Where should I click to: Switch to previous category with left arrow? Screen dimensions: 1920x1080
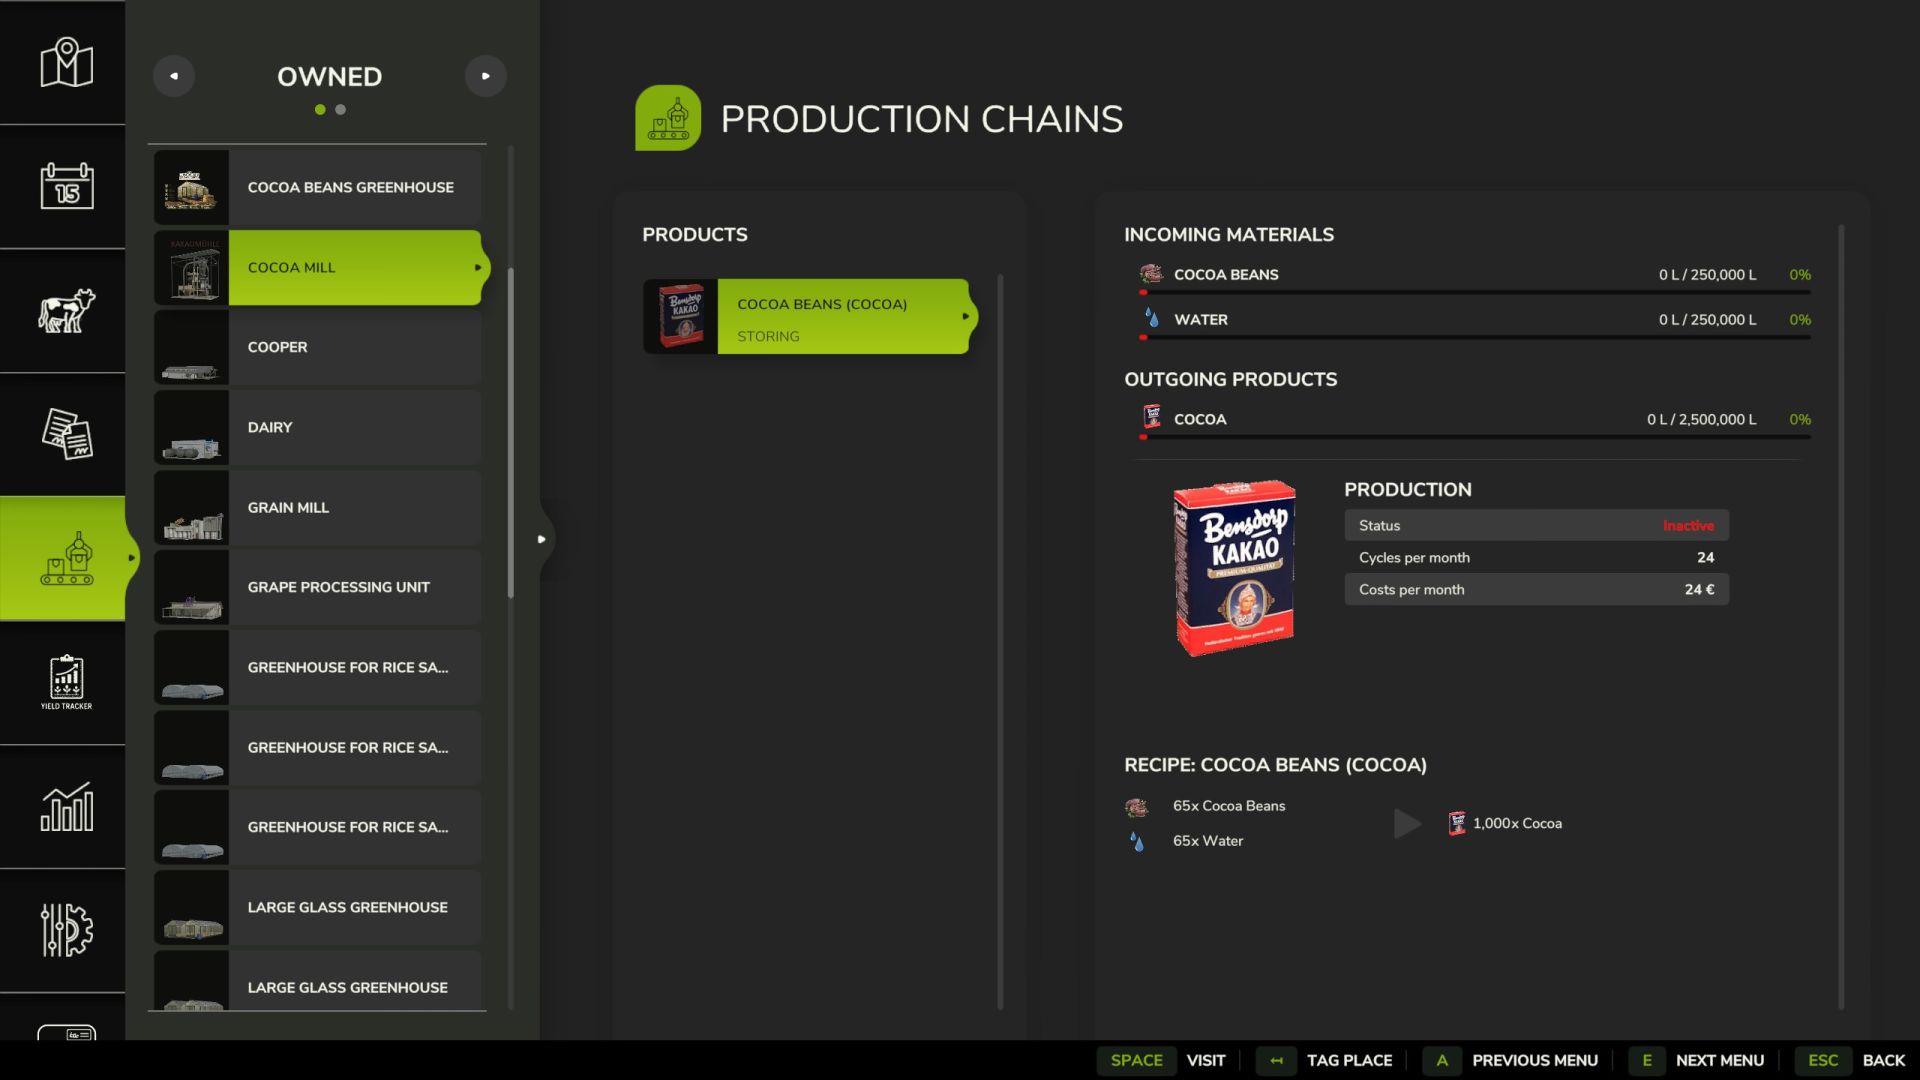point(174,76)
